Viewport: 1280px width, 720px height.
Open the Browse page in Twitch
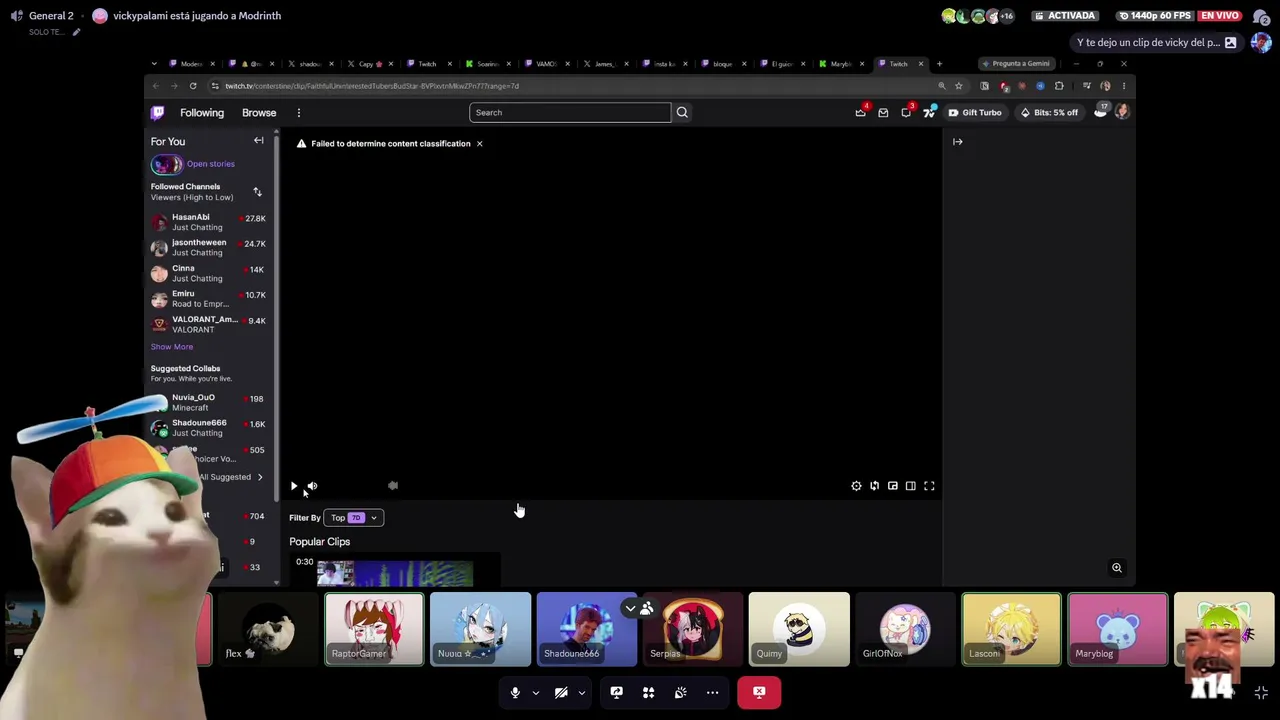click(x=259, y=113)
